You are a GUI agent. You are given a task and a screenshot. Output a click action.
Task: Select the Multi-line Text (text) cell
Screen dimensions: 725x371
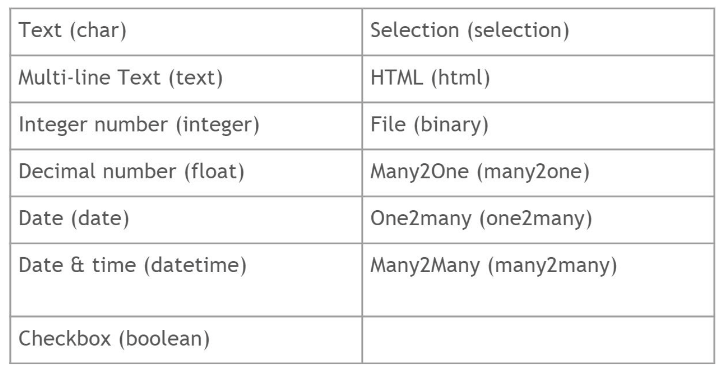[x=186, y=79]
